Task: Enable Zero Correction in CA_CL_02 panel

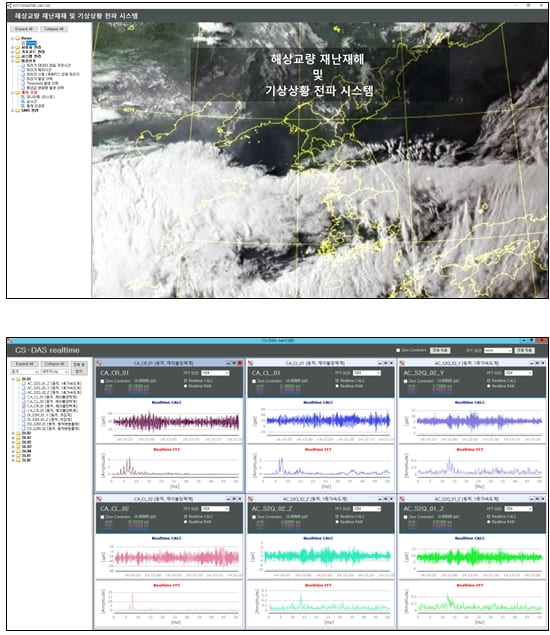Action: (x=102, y=517)
